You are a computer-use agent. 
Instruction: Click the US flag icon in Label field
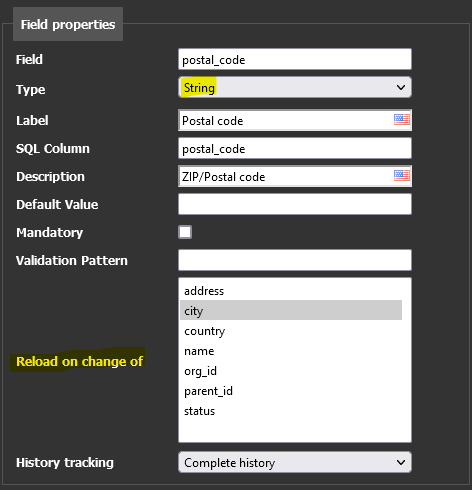[401, 119]
